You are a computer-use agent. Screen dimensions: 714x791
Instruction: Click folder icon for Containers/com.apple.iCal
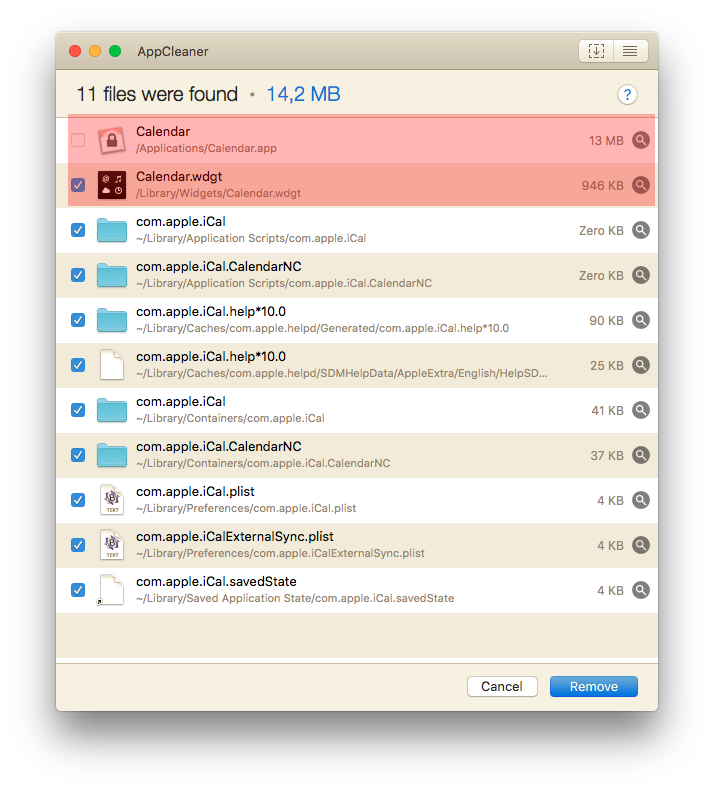[x=112, y=410]
